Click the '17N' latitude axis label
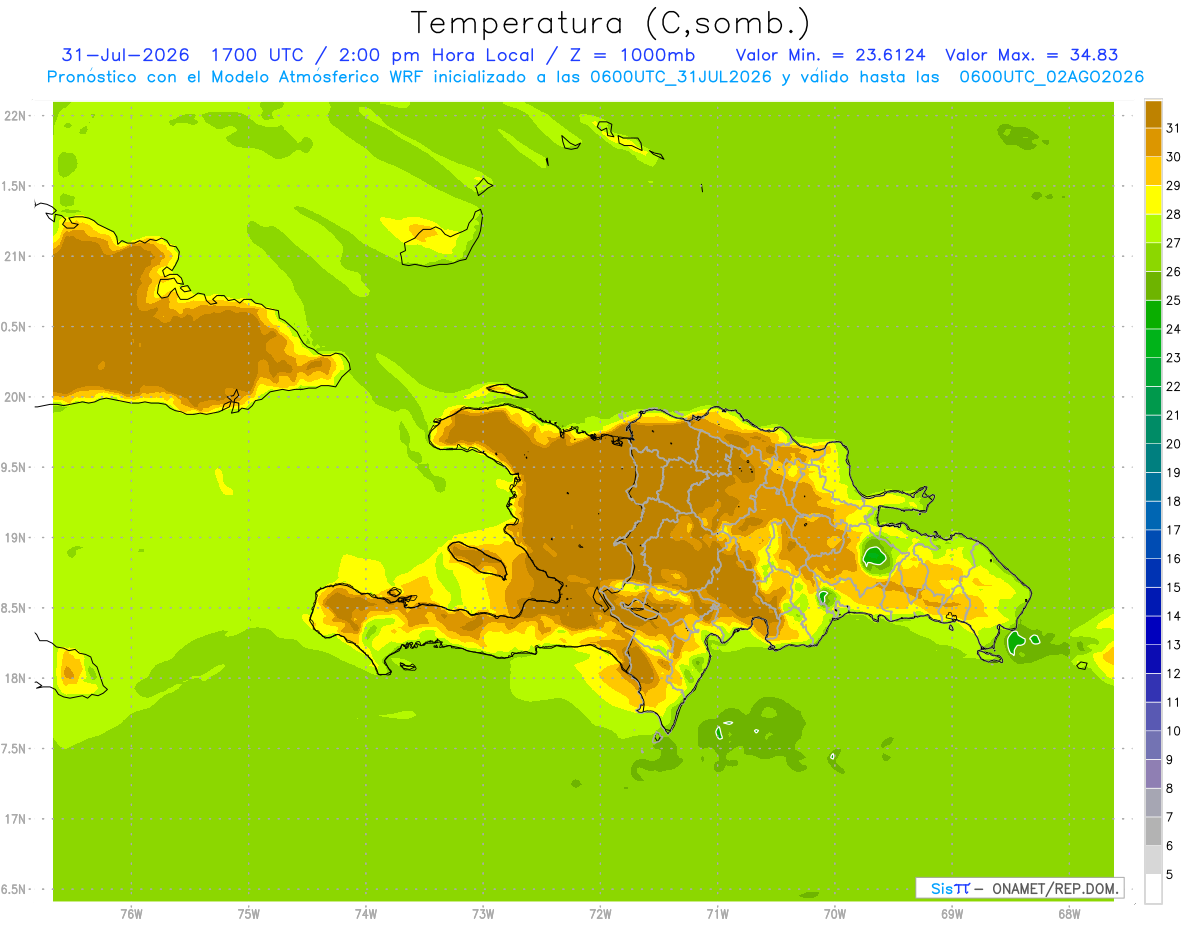The image size is (1200, 927). 17,819
